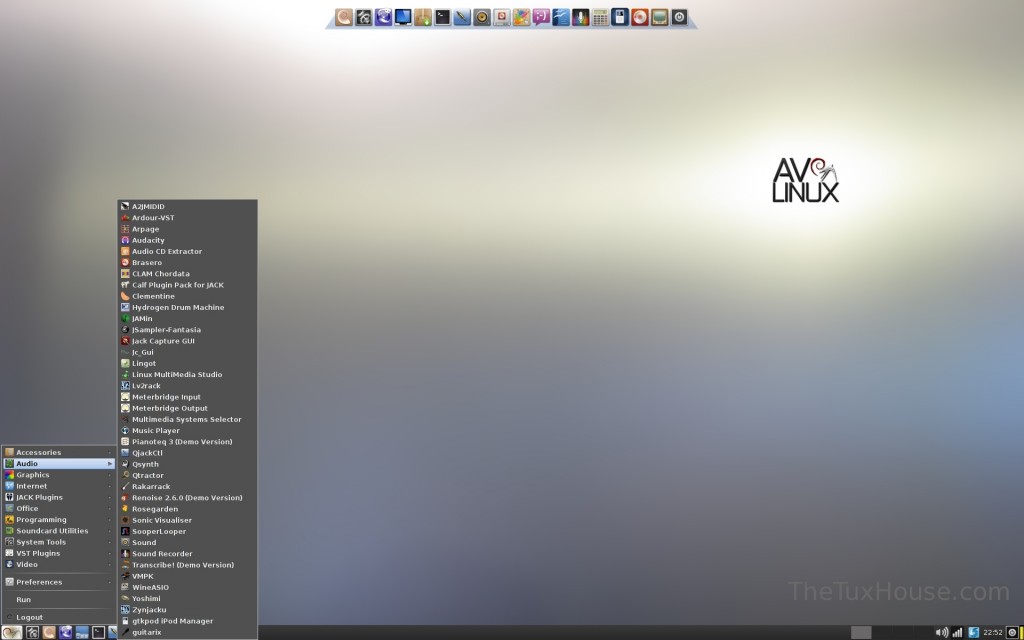Viewport: 1024px width, 640px height.
Task: Open the volume speaker icon in the system tray
Action: click(941, 632)
